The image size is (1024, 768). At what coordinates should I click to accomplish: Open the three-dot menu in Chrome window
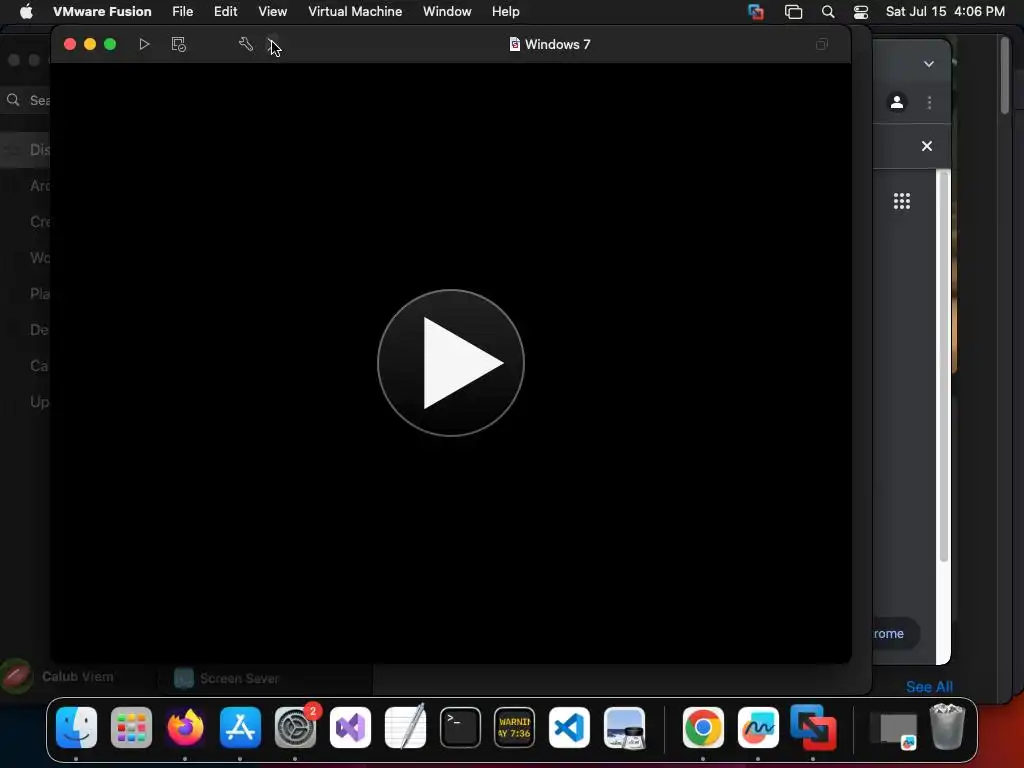click(x=929, y=103)
